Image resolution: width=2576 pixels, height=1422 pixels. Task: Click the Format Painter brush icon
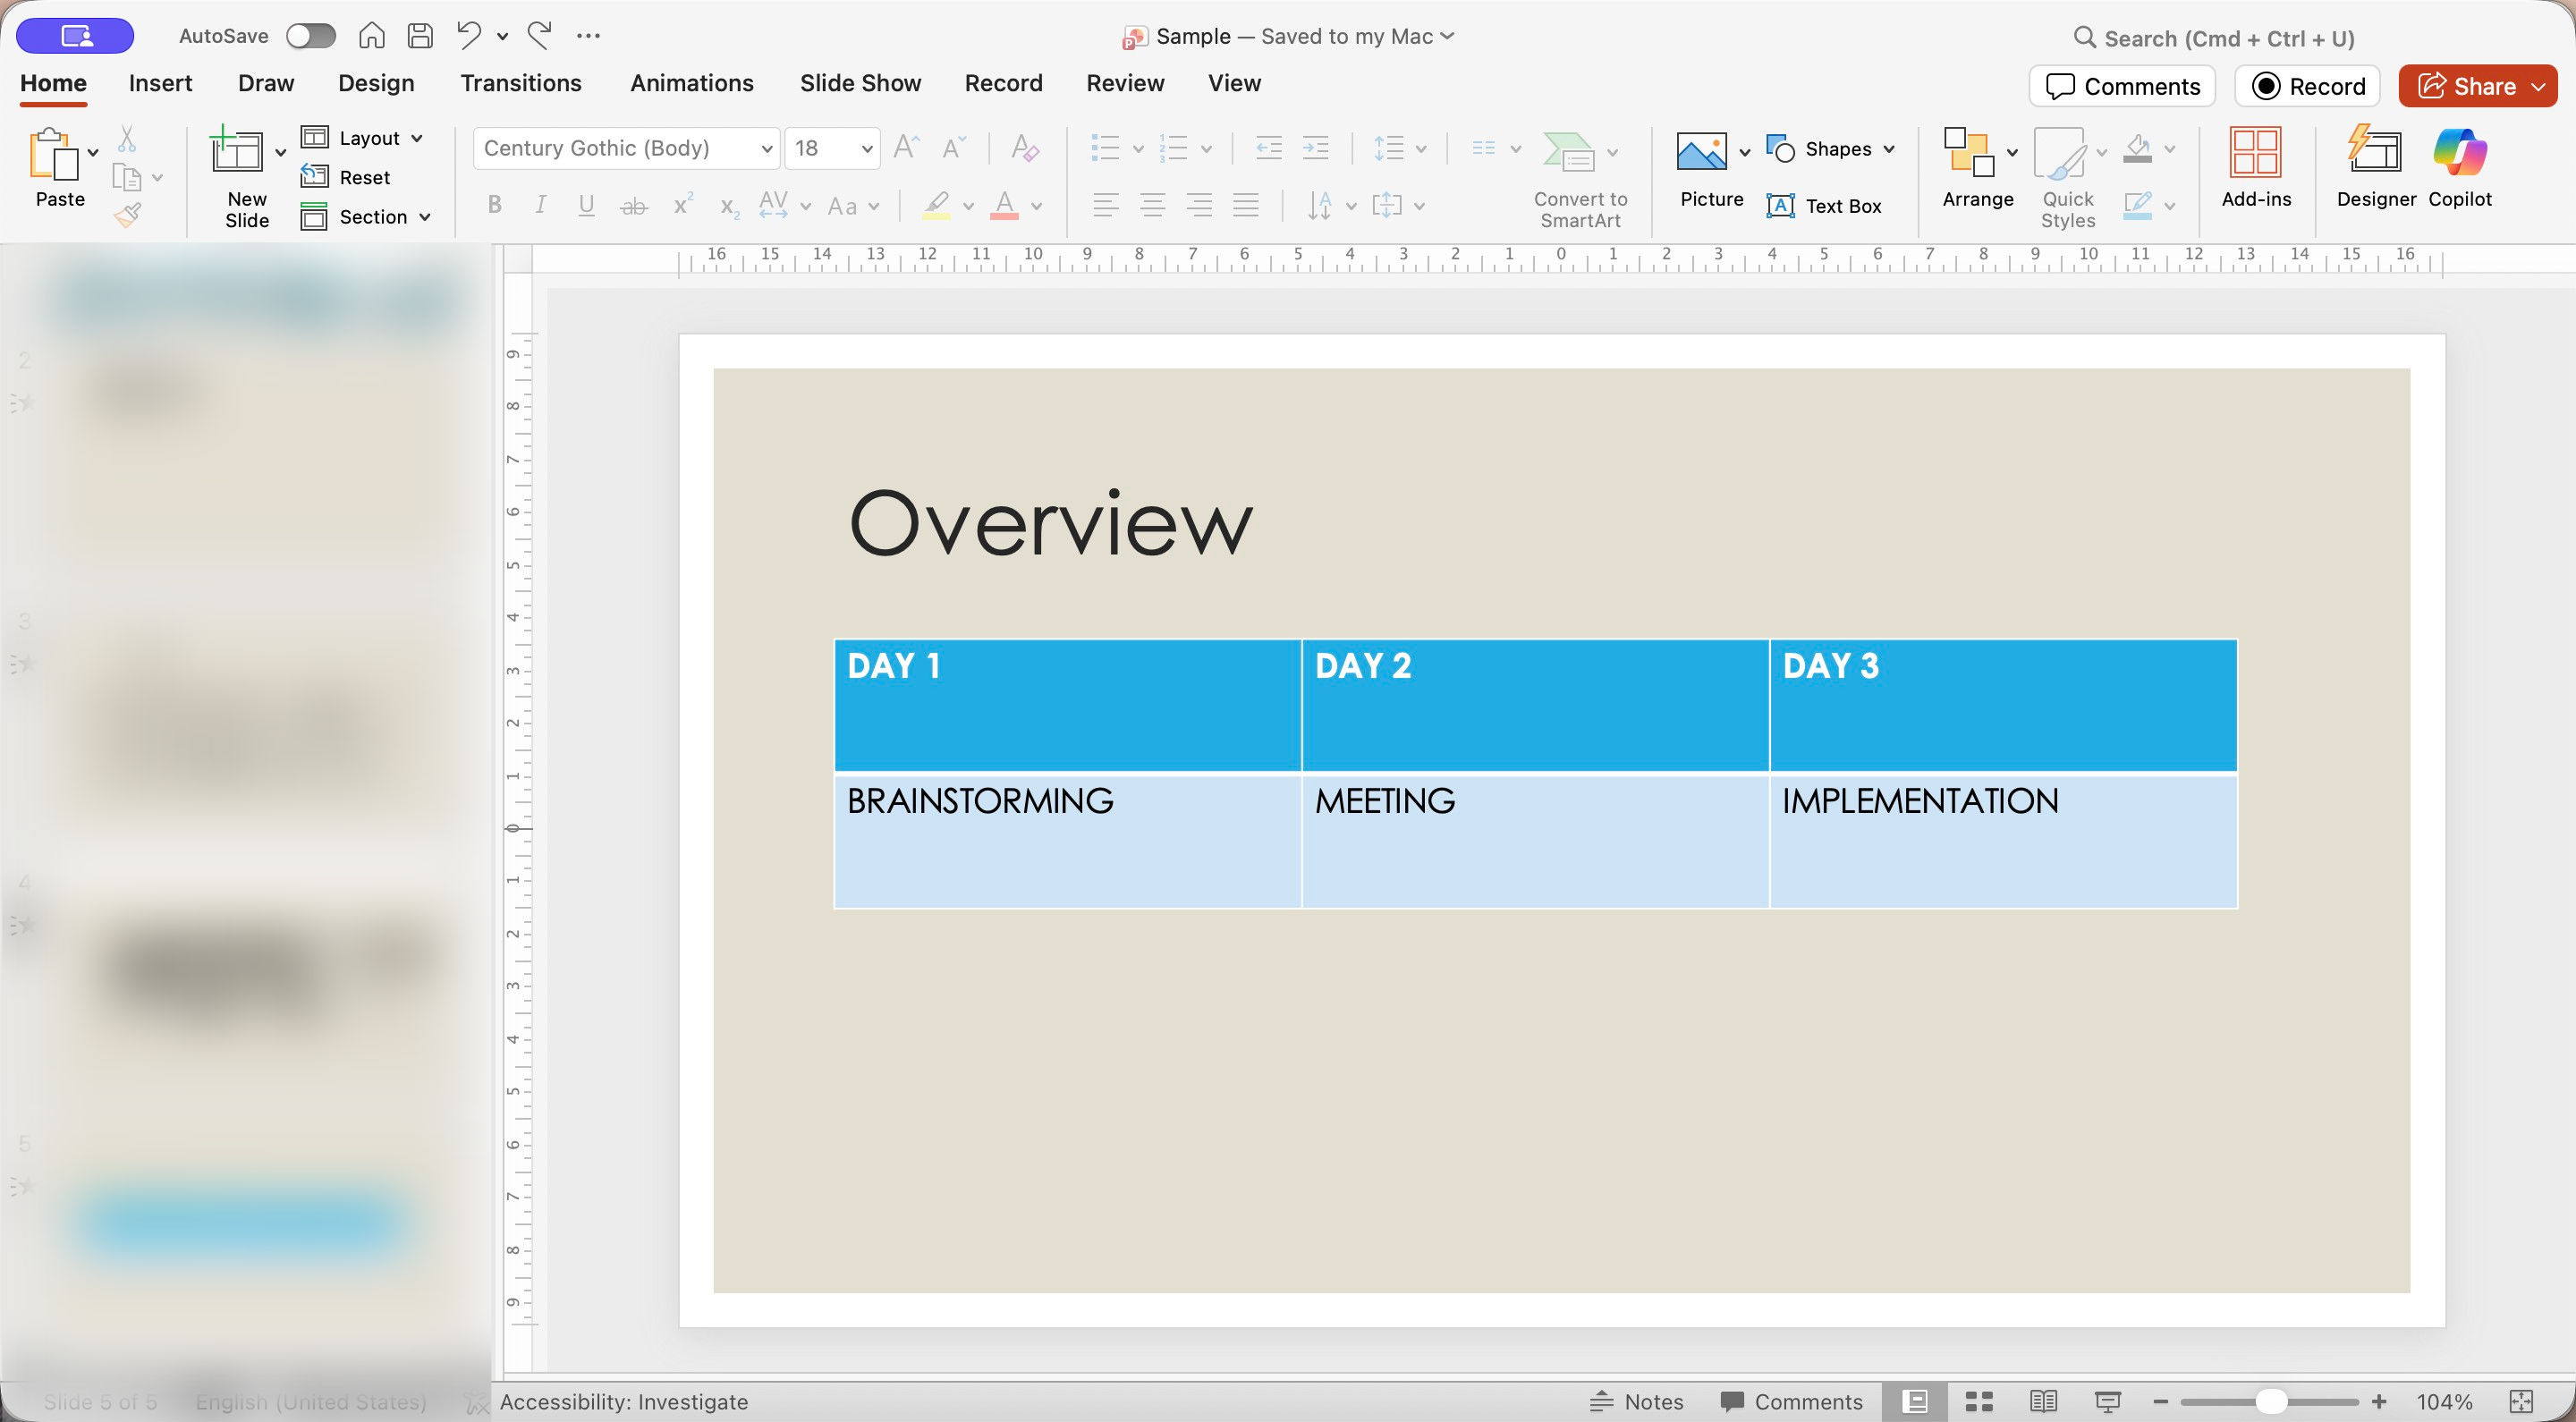[x=128, y=214]
